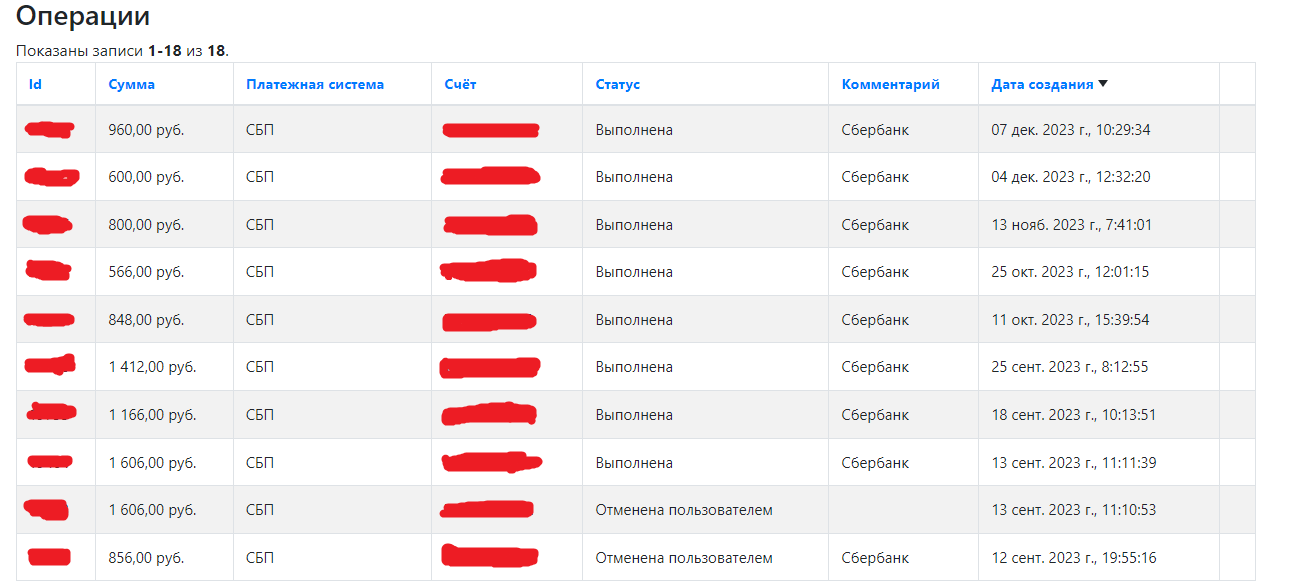Sort table by Статус column header
Screen dimensions: 1291x581
(x=617, y=84)
